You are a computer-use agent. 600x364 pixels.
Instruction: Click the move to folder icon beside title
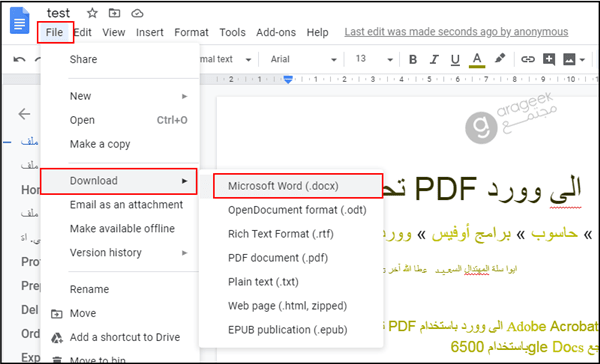114,13
